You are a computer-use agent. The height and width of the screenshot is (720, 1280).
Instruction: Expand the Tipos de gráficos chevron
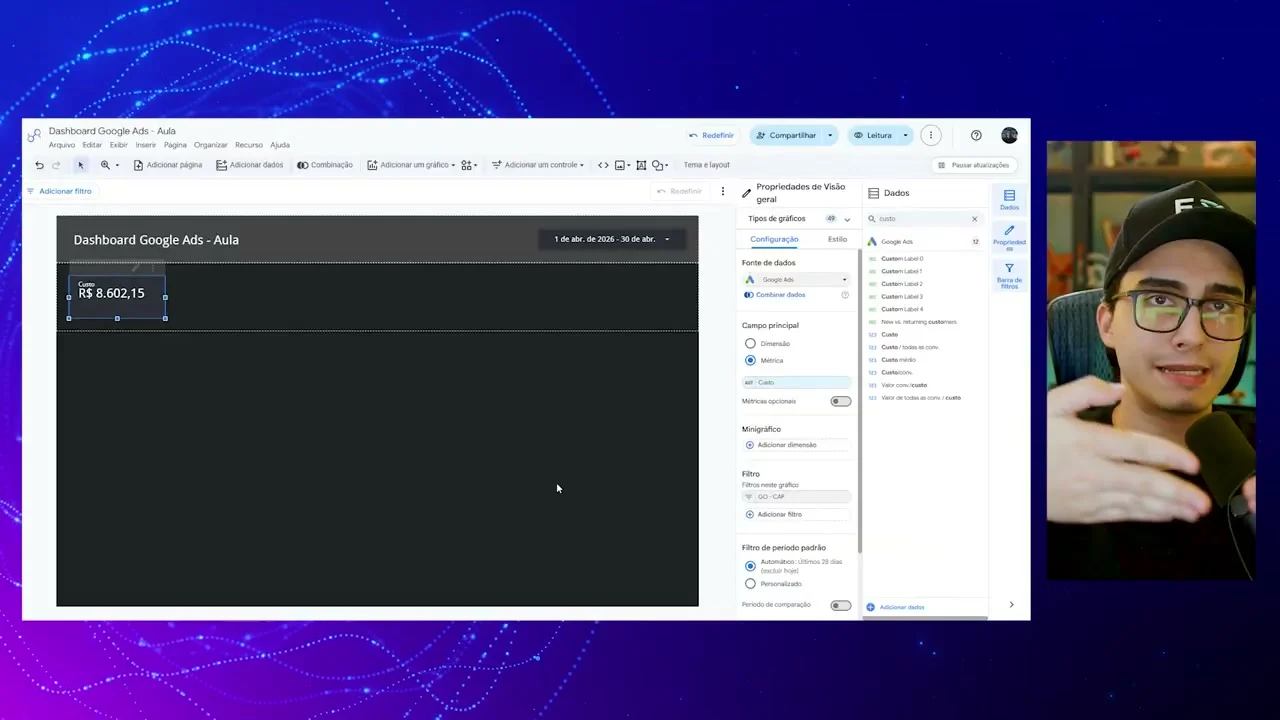click(847, 219)
